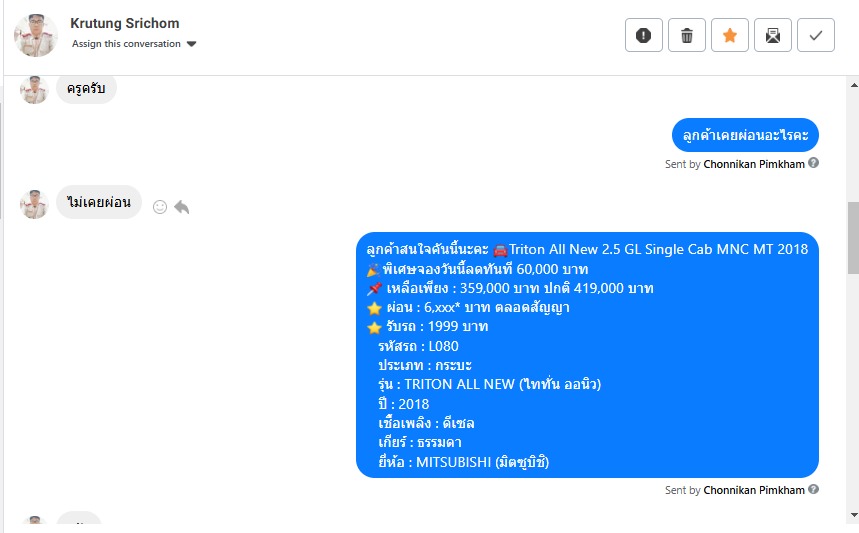Mark conversation done with checkmark button
The image size is (859, 533).
pos(816,35)
